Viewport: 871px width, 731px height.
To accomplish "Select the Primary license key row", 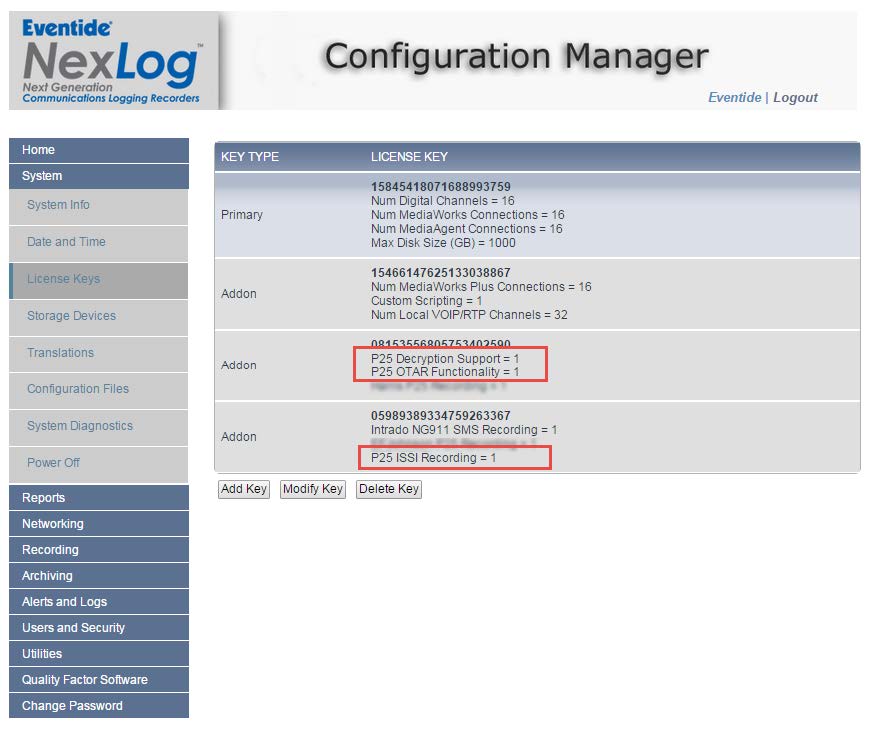I will [x=537, y=215].
